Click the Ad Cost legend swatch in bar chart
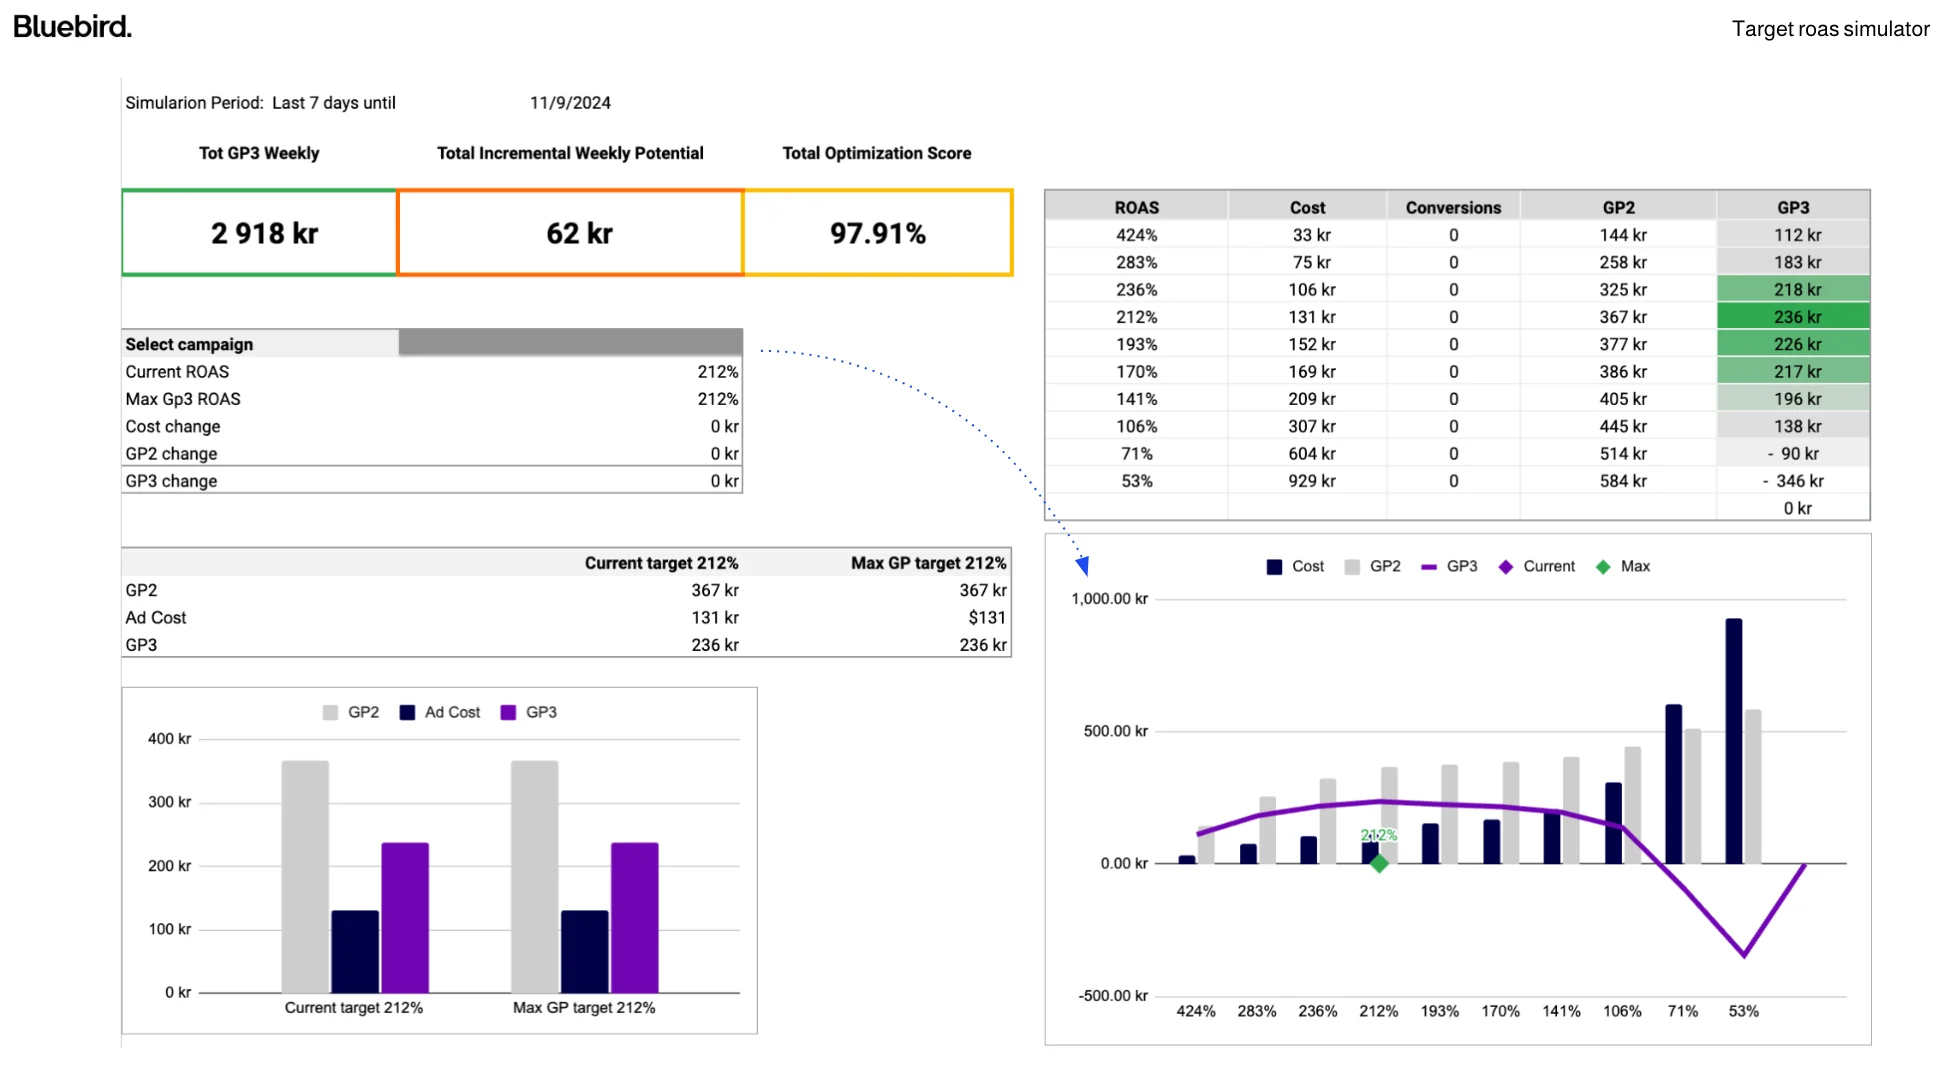Screen dimensions: 1948x1090 [x=407, y=713]
